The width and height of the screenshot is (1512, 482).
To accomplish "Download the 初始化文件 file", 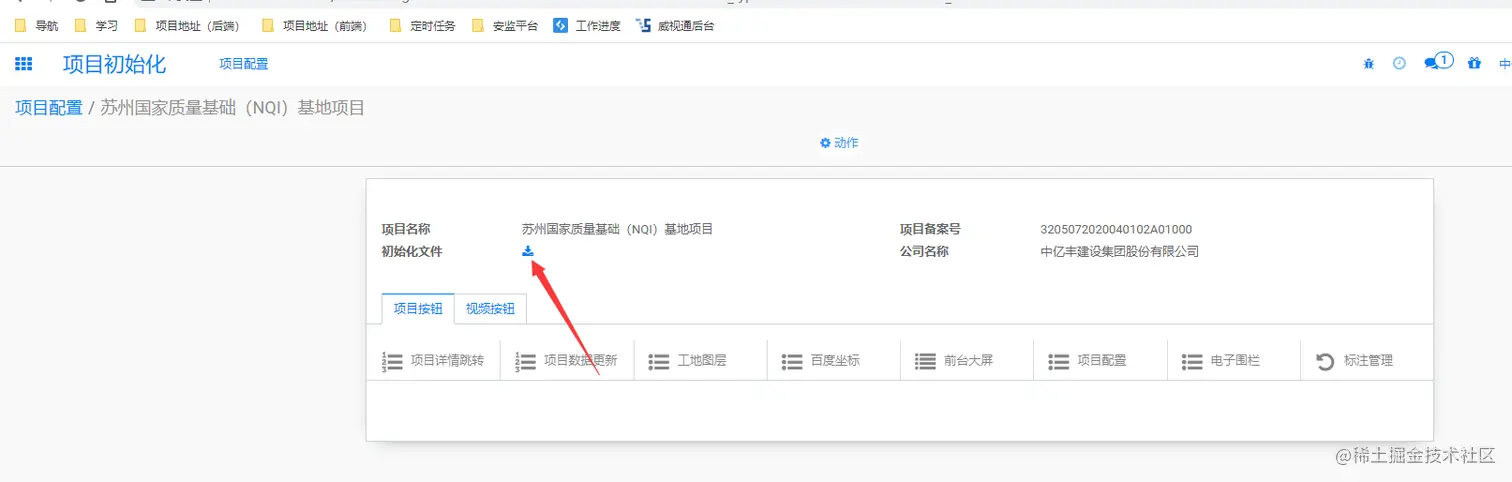I will pos(528,251).
